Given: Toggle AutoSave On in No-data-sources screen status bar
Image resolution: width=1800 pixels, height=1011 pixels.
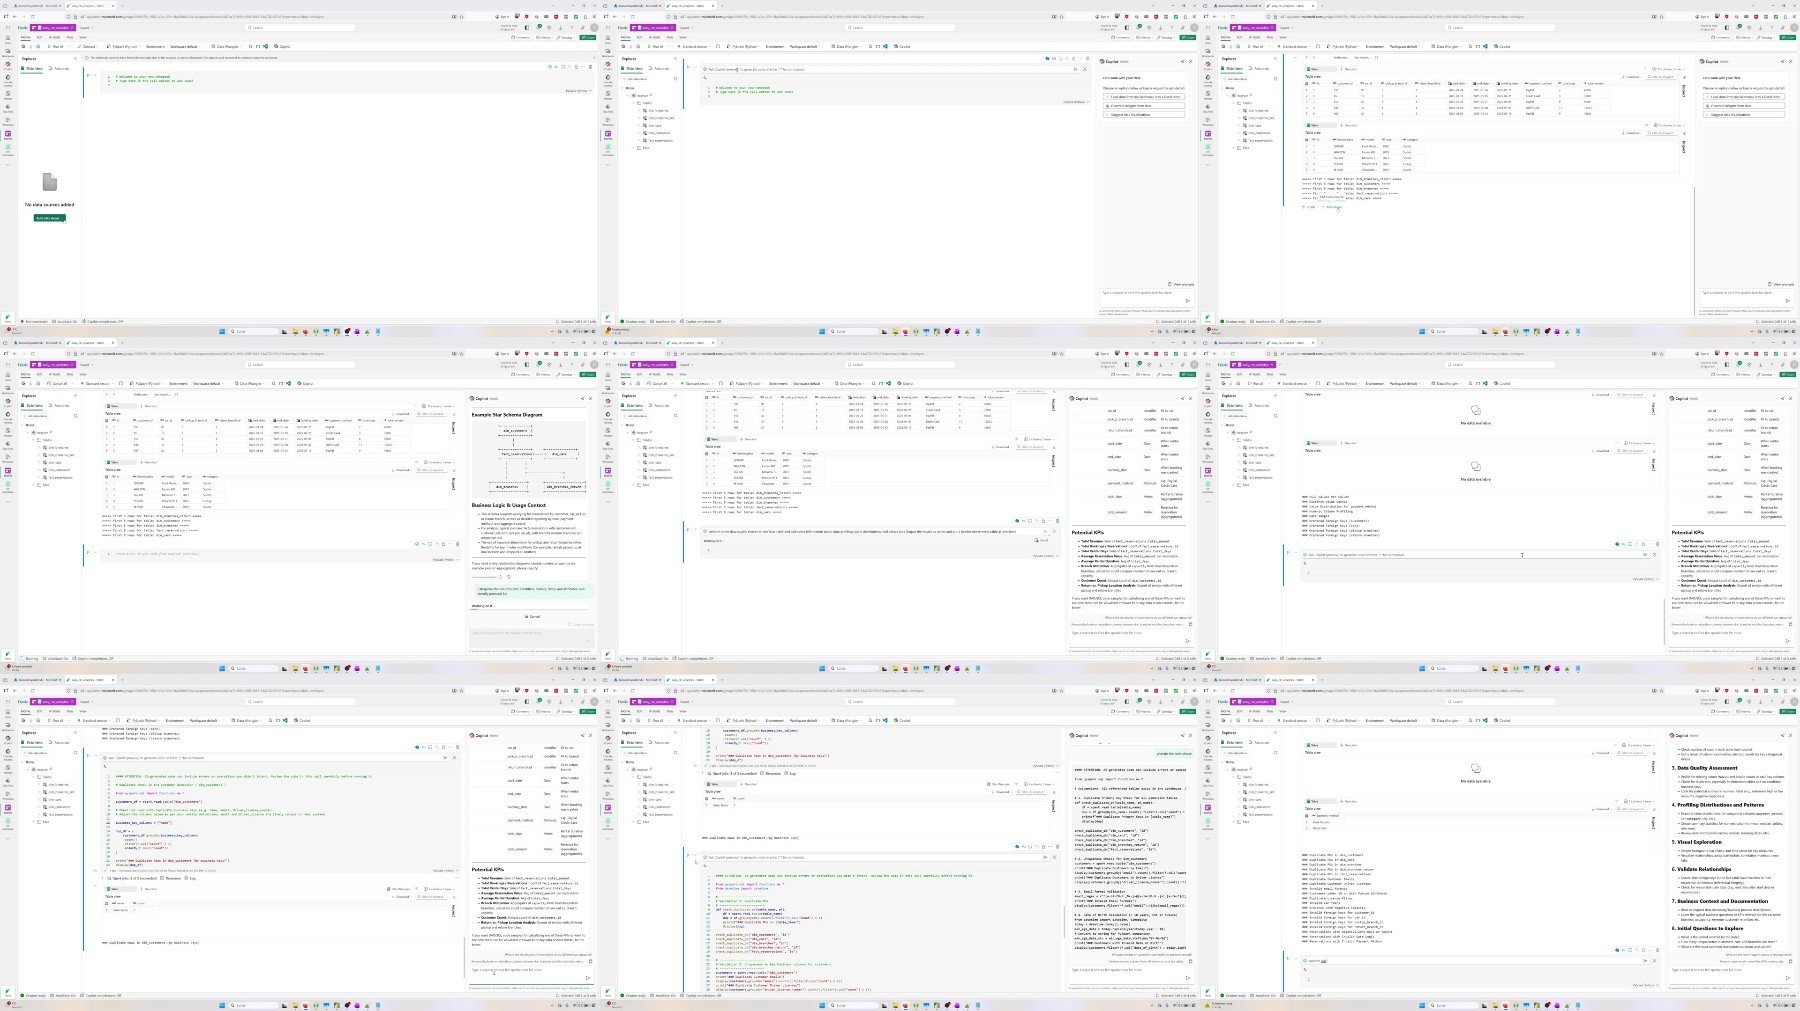Looking at the screenshot, I should pos(66,321).
